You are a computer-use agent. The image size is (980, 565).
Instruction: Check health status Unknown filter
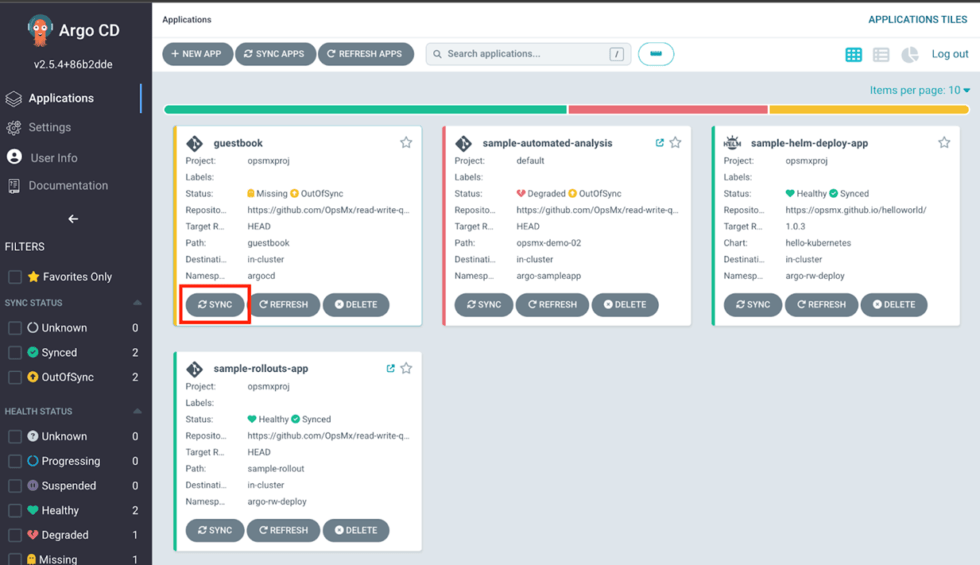coord(15,436)
